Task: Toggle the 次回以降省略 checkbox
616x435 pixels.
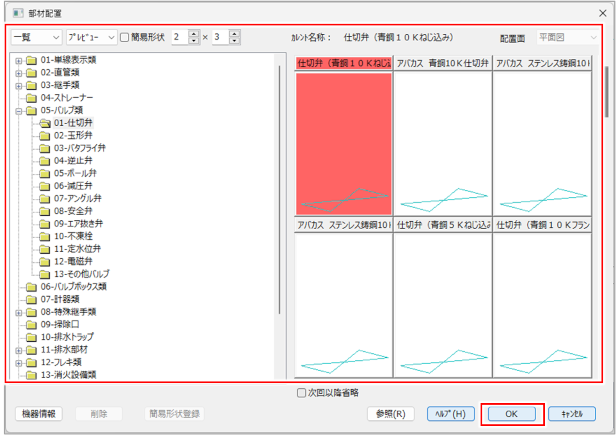Action: tap(302, 393)
